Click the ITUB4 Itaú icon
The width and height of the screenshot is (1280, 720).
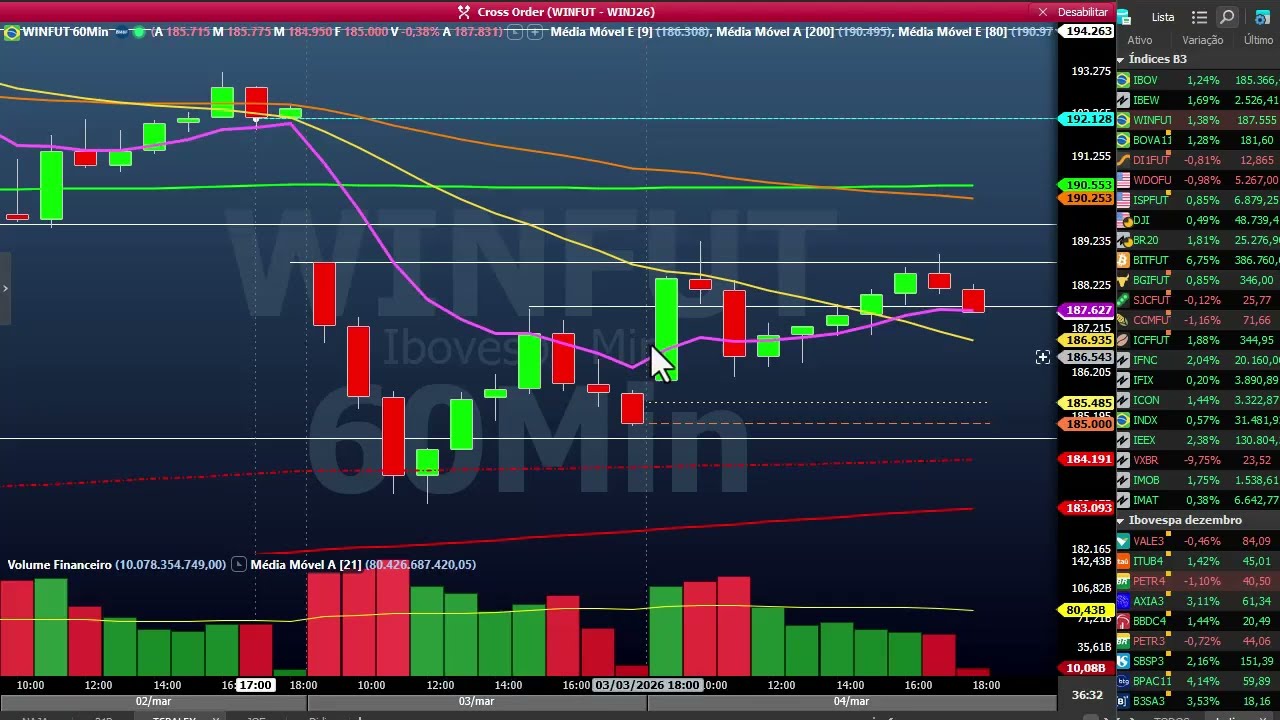click(x=1123, y=561)
